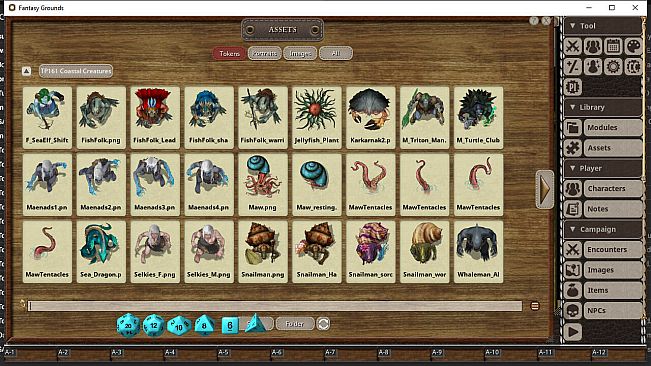Click the folder icon beside Modules

coord(573,127)
